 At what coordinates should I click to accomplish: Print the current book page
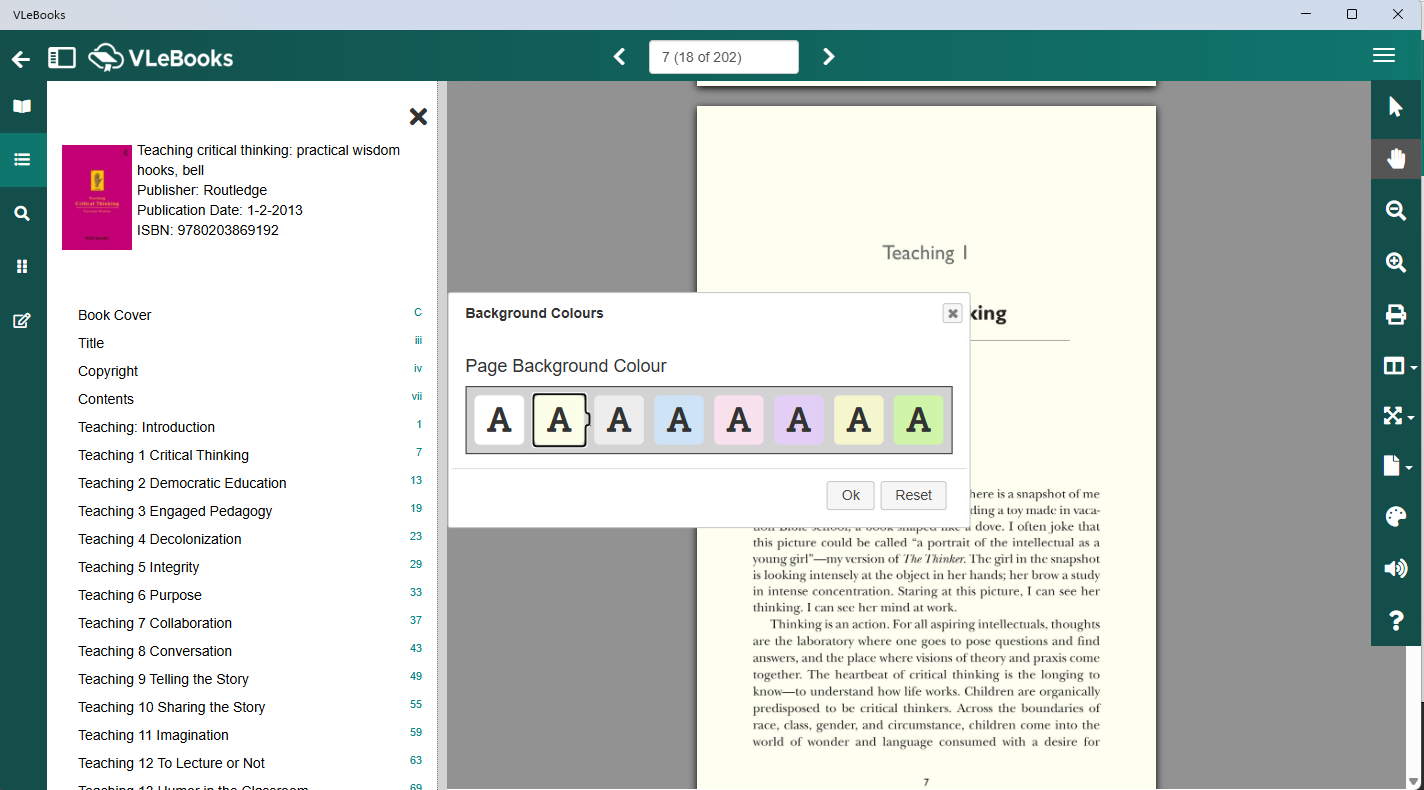click(1396, 314)
